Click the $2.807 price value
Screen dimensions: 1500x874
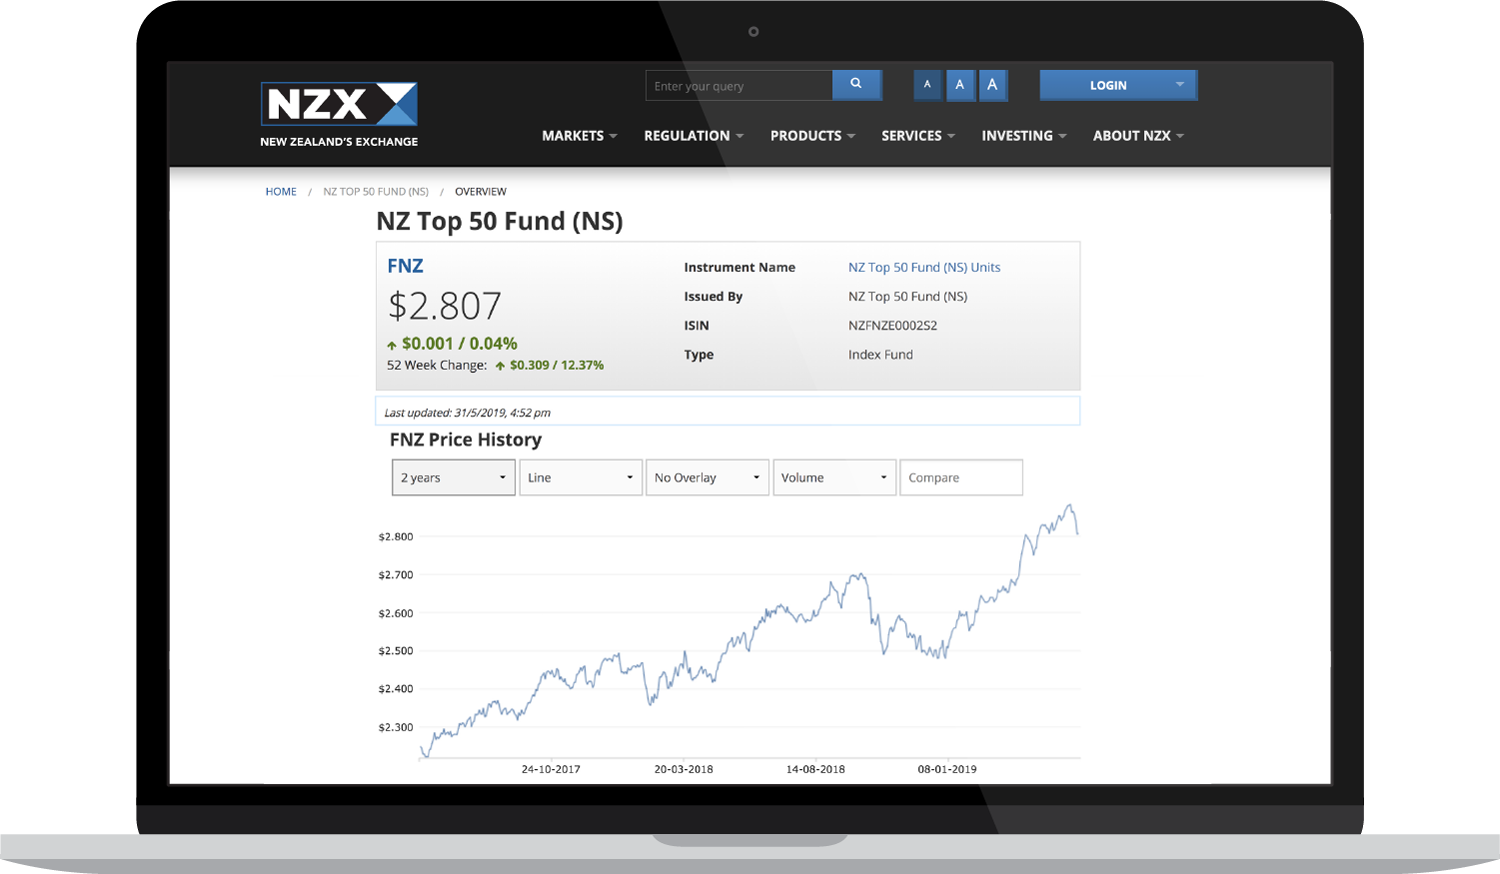click(444, 306)
